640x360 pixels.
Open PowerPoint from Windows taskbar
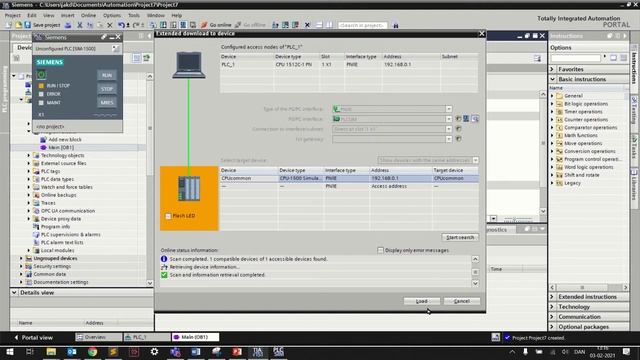237,351
